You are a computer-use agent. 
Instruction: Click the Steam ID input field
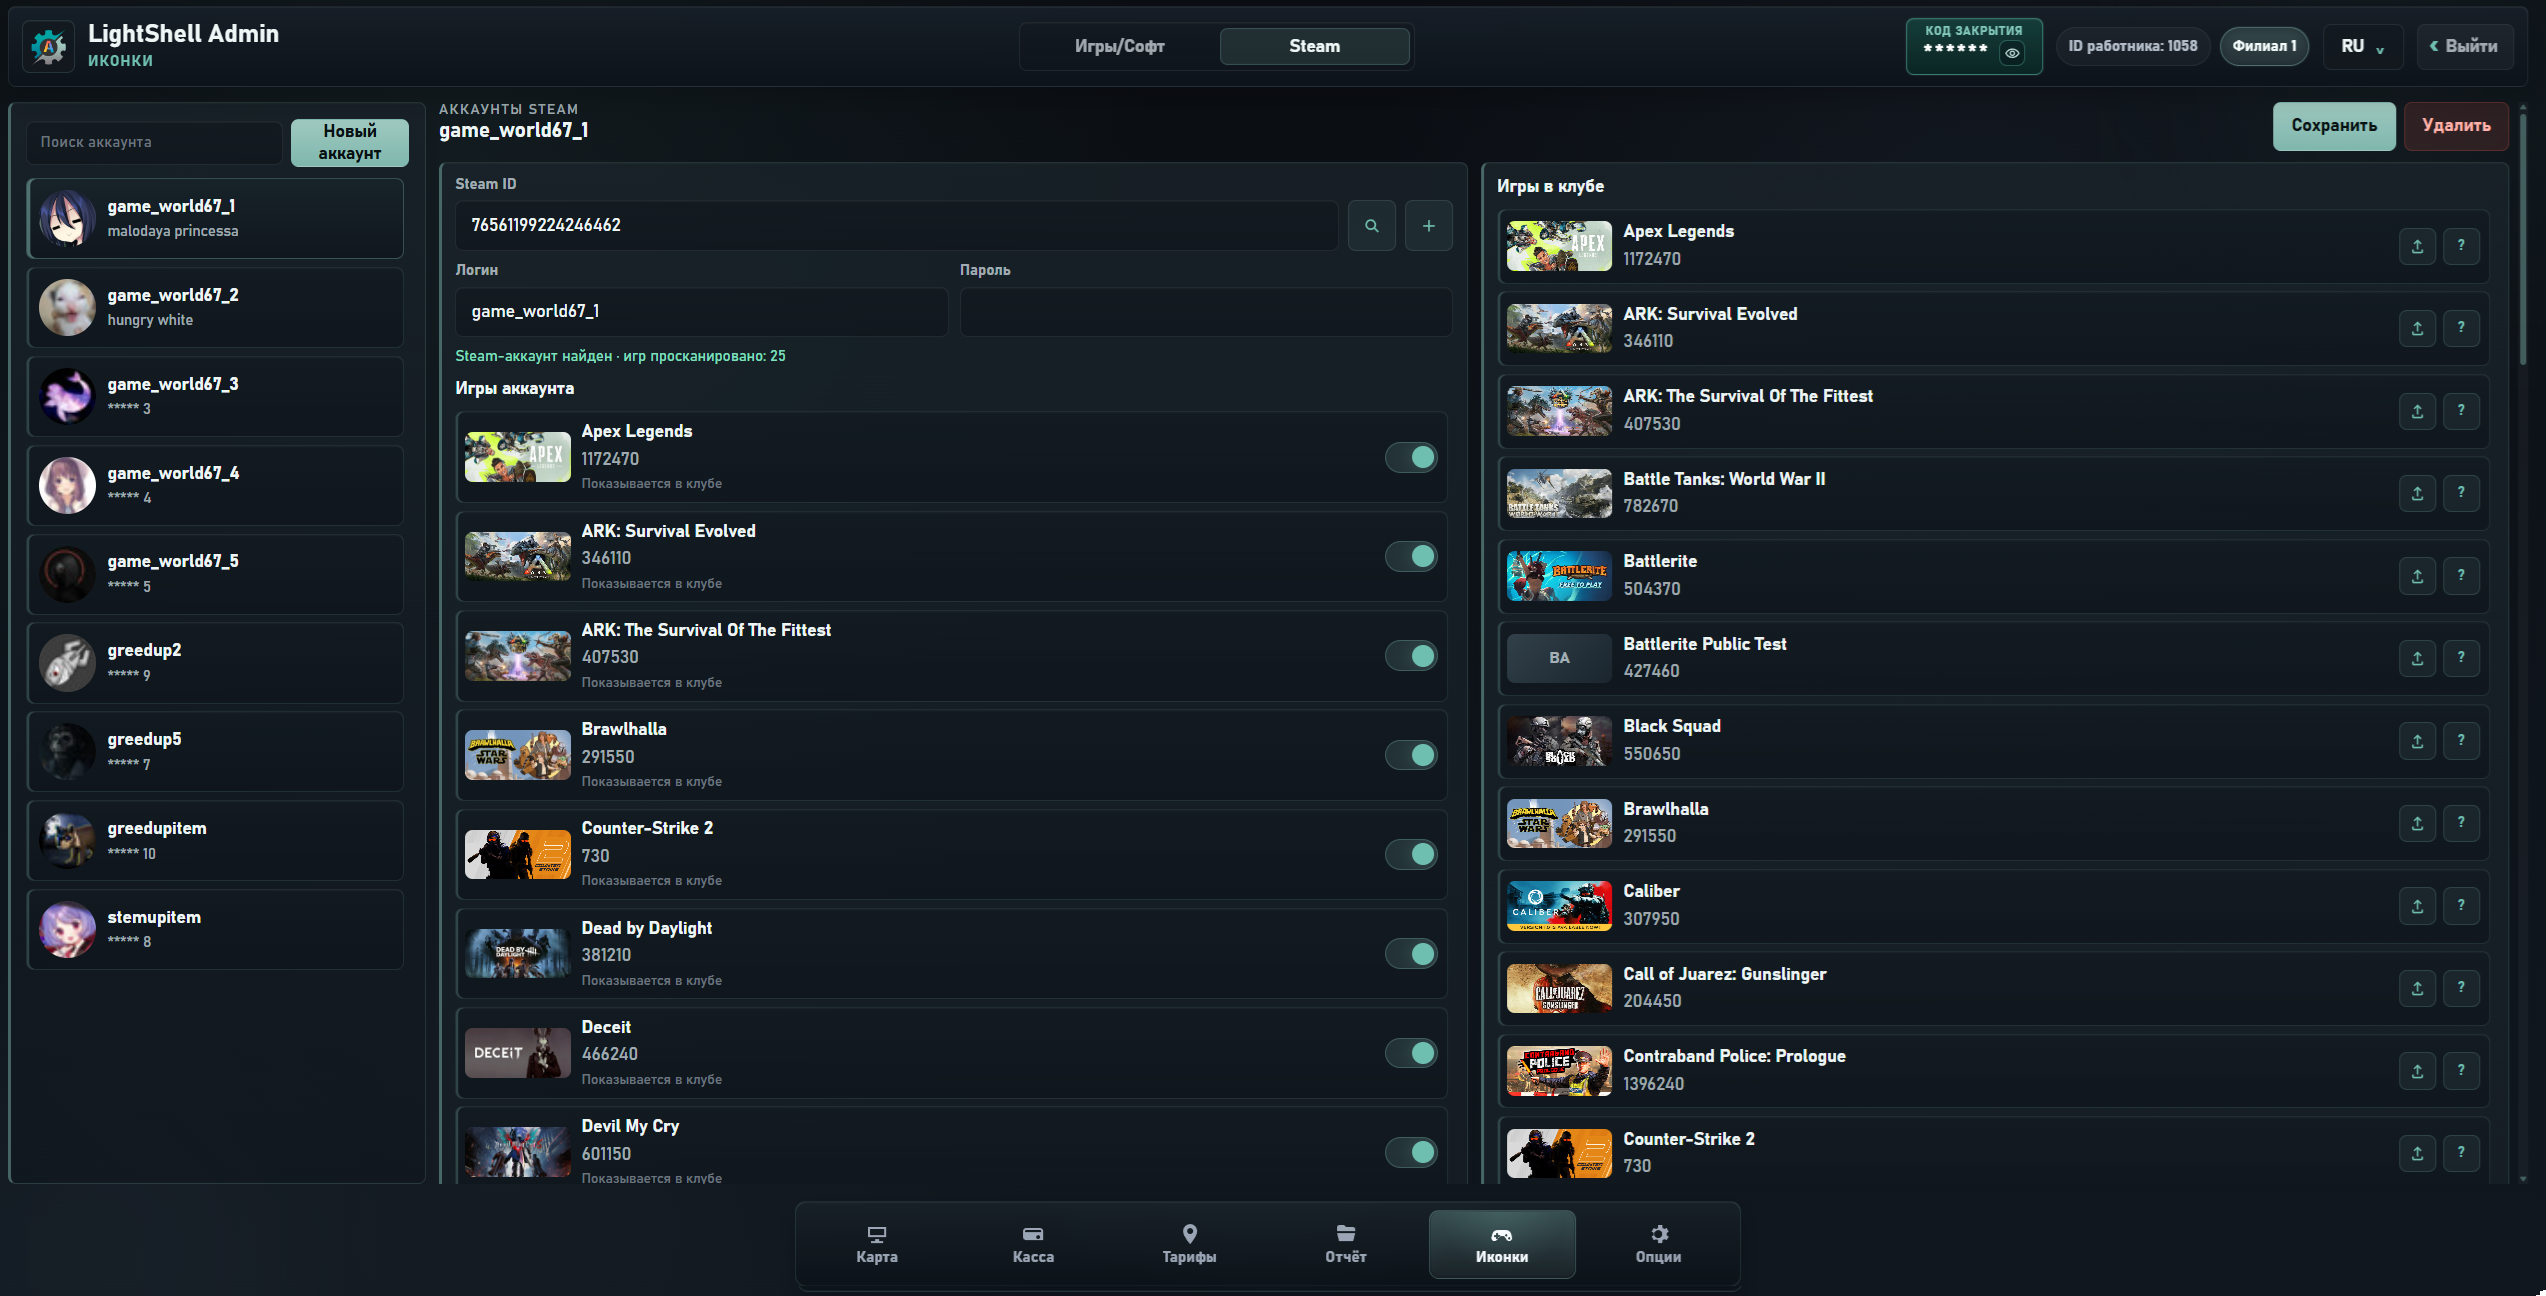[x=896, y=226]
